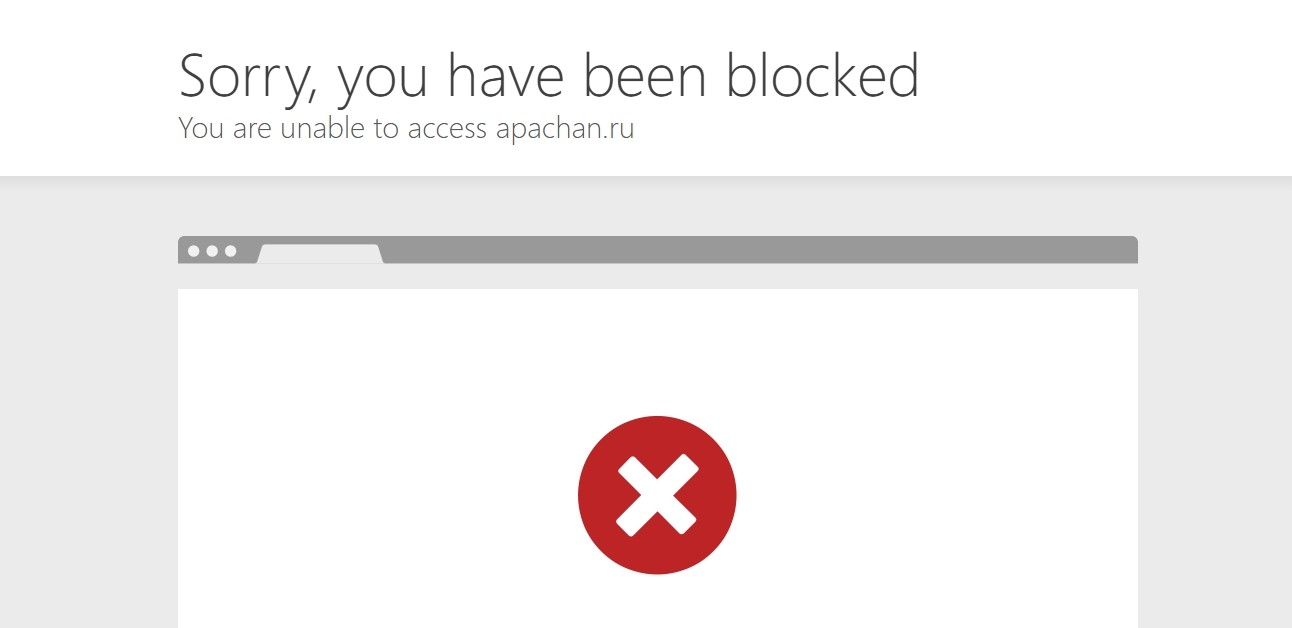The height and width of the screenshot is (628, 1292).
Task: Click the word "access" in the subheading
Action: tap(447, 130)
